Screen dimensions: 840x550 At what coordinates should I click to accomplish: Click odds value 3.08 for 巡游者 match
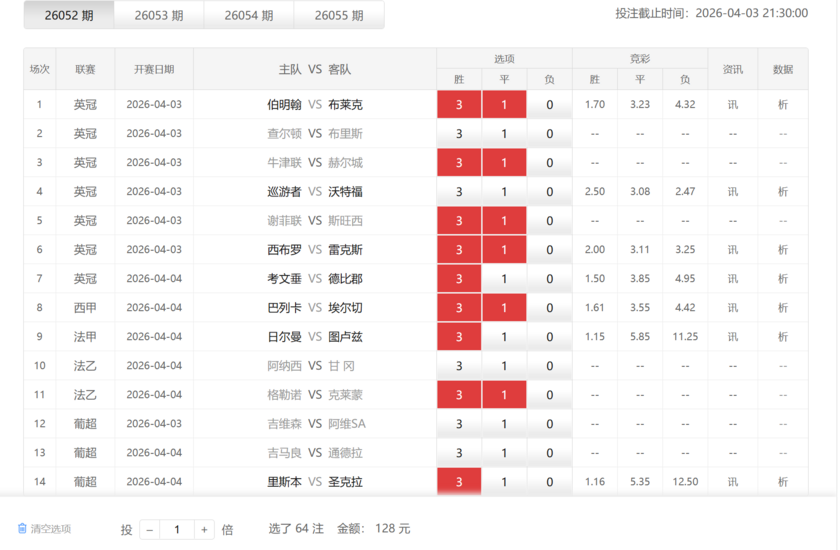pyautogui.click(x=640, y=192)
